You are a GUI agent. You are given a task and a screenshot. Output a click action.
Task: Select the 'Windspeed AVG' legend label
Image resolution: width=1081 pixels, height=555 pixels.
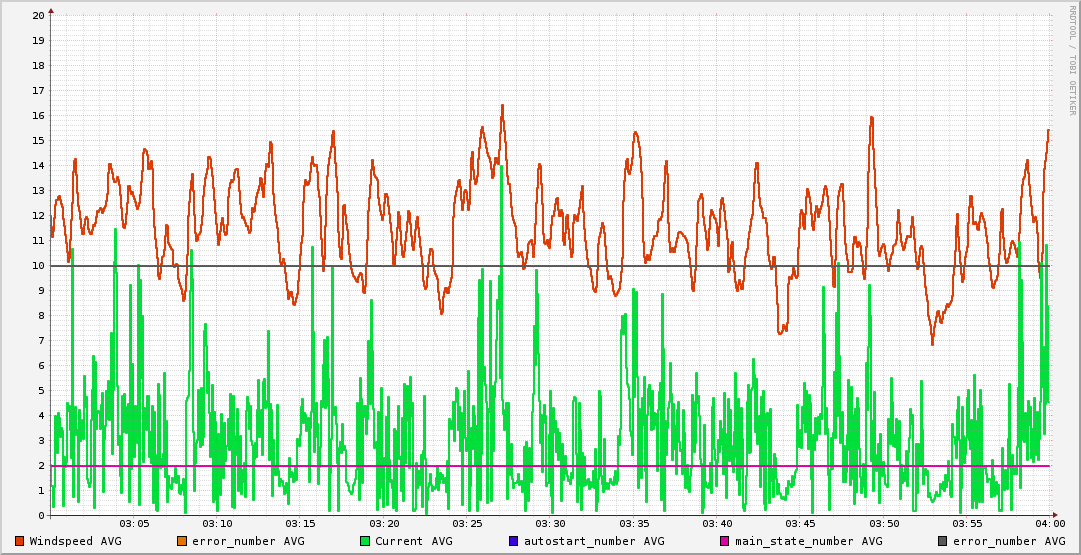click(x=75, y=541)
